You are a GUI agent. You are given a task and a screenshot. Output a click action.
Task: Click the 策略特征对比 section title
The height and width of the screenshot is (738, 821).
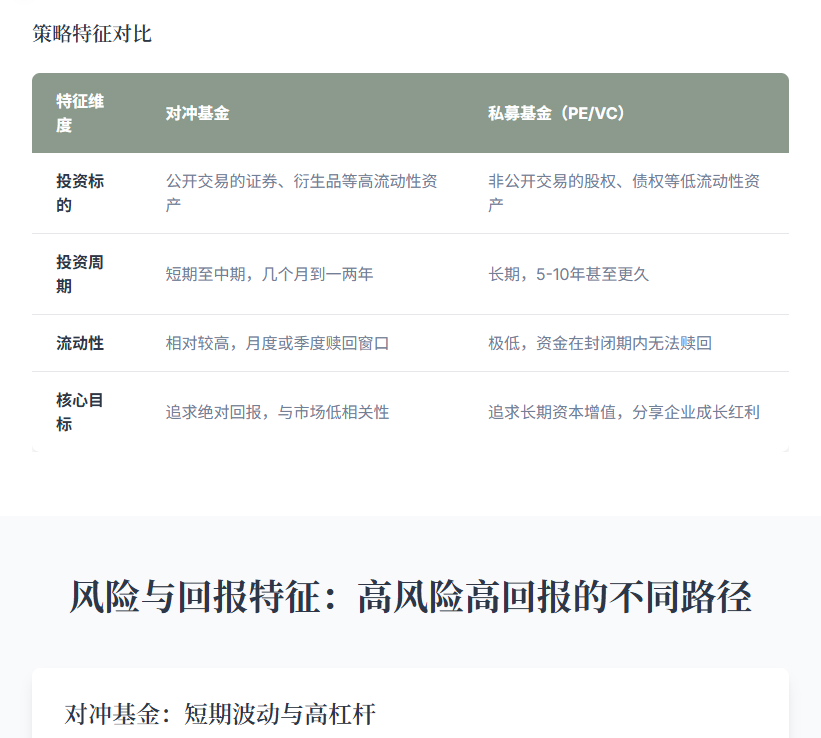[92, 34]
